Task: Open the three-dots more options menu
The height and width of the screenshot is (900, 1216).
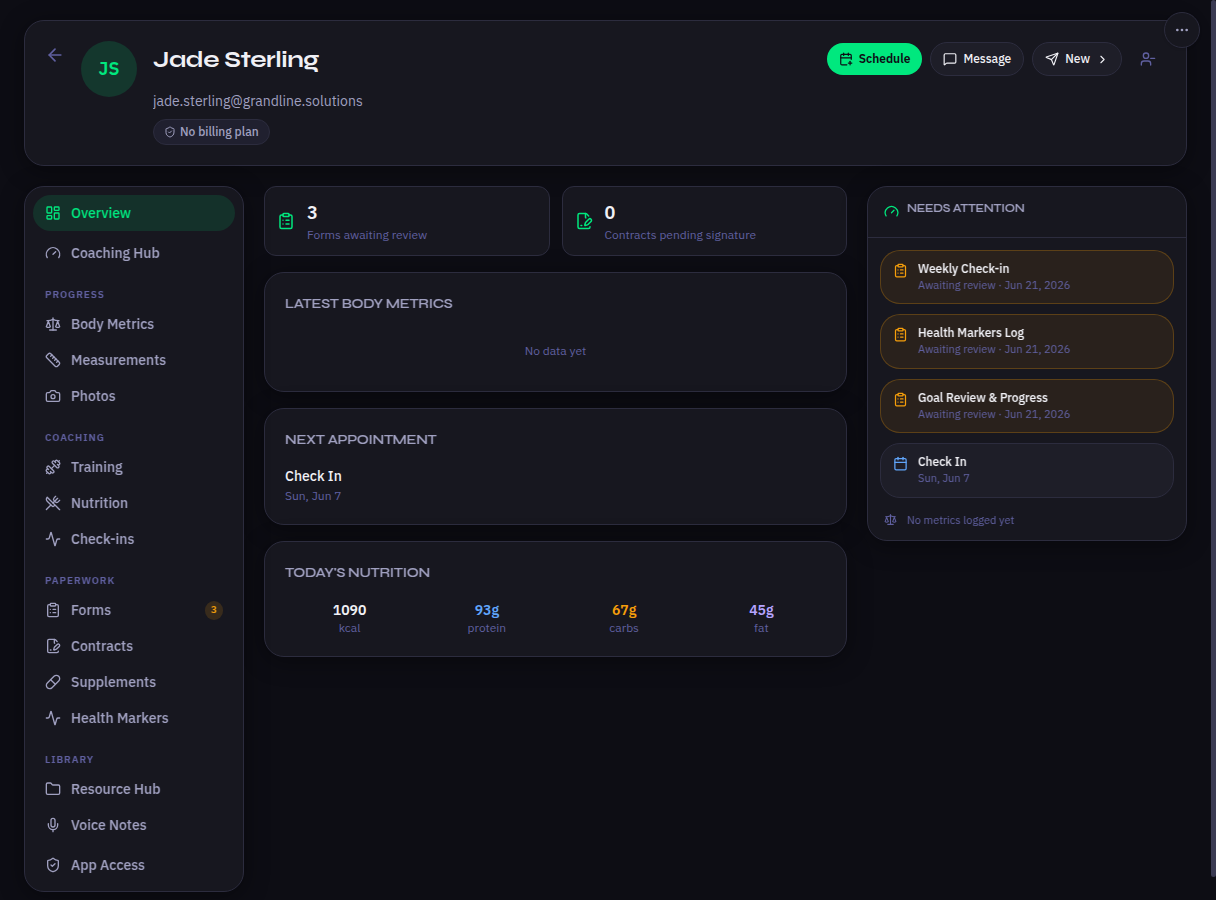Action: click(1182, 30)
